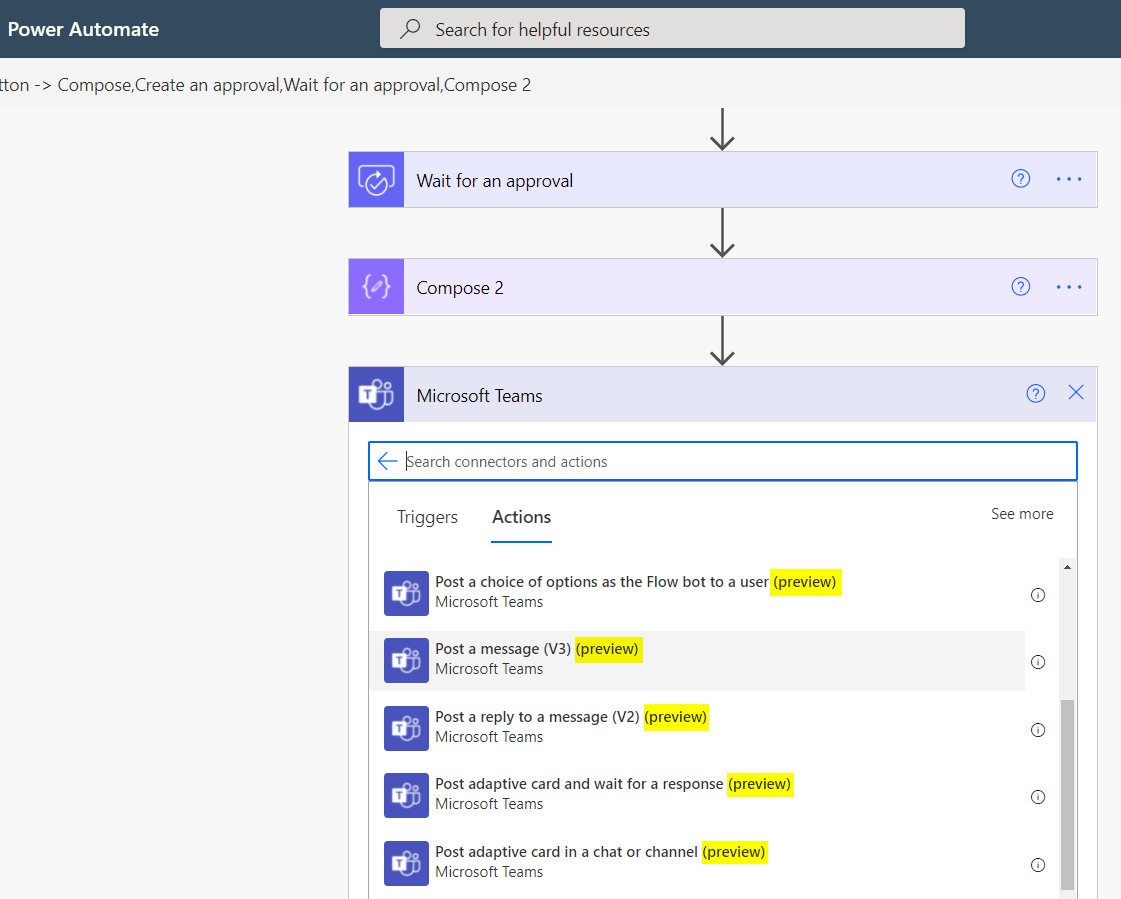Viewport: 1121px width, 899px height.
Task: Pick Post a reply to a message (V2)
Action: [697, 728]
